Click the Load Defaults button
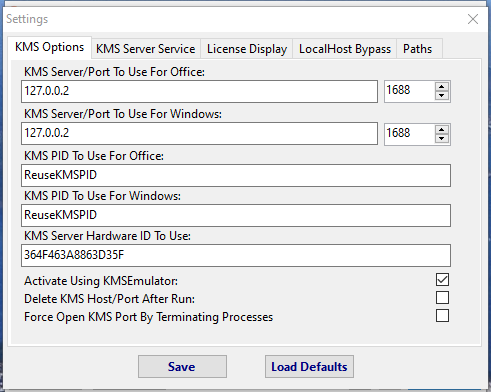Image resolution: width=491 pixels, height=392 pixels. point(309,367)
